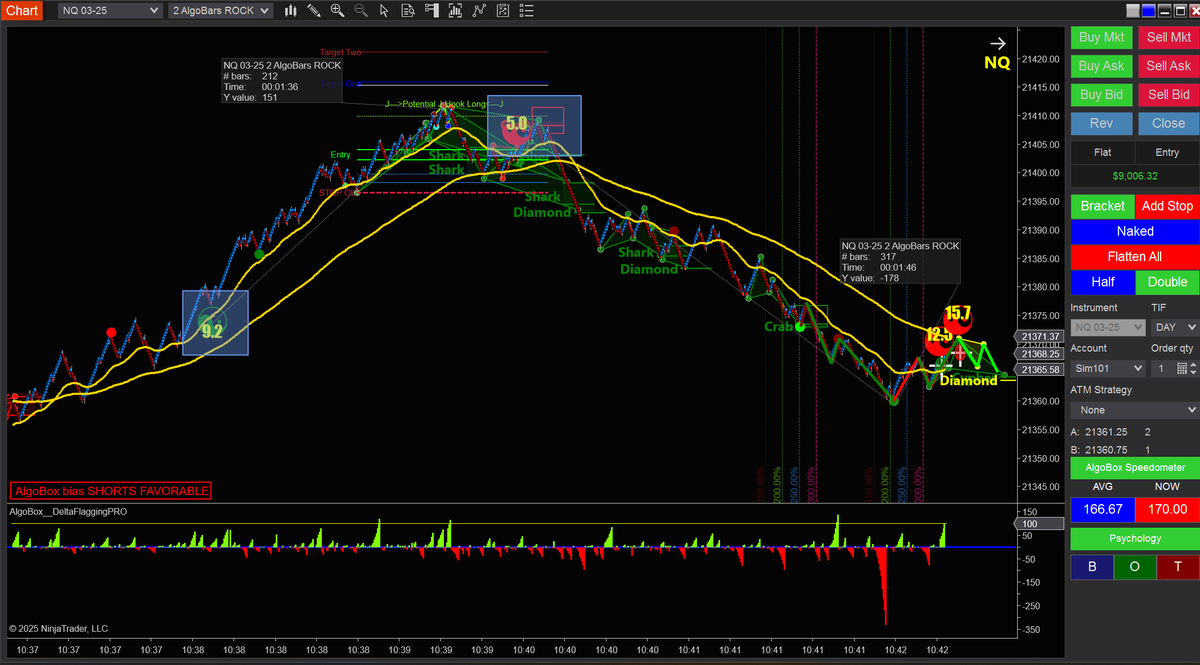Click the A: 21361.25 ask price
Screen dimensions: 1200x665
point(1106,432)
